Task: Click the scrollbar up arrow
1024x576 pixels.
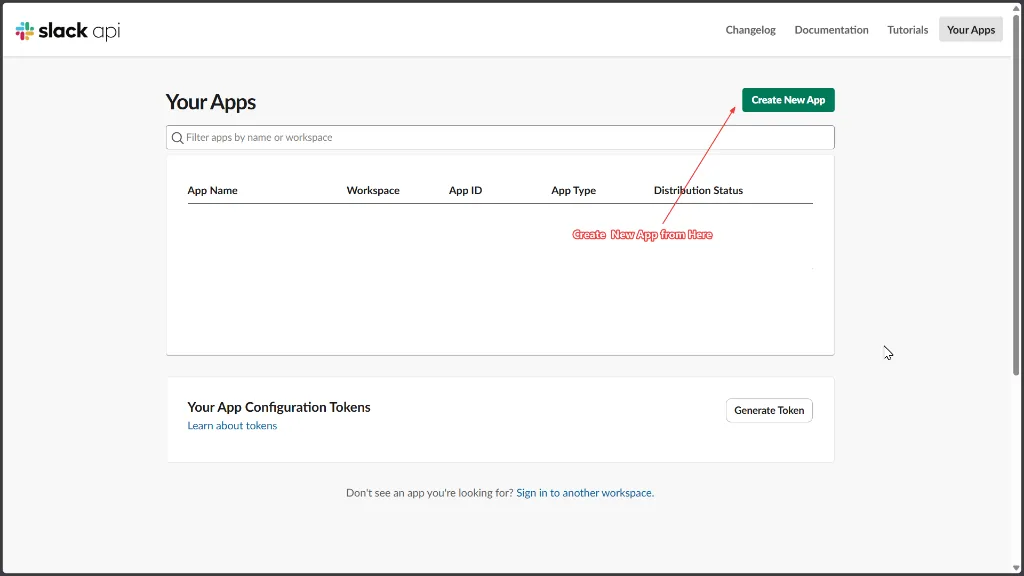Action: (x=1016, y=8)
